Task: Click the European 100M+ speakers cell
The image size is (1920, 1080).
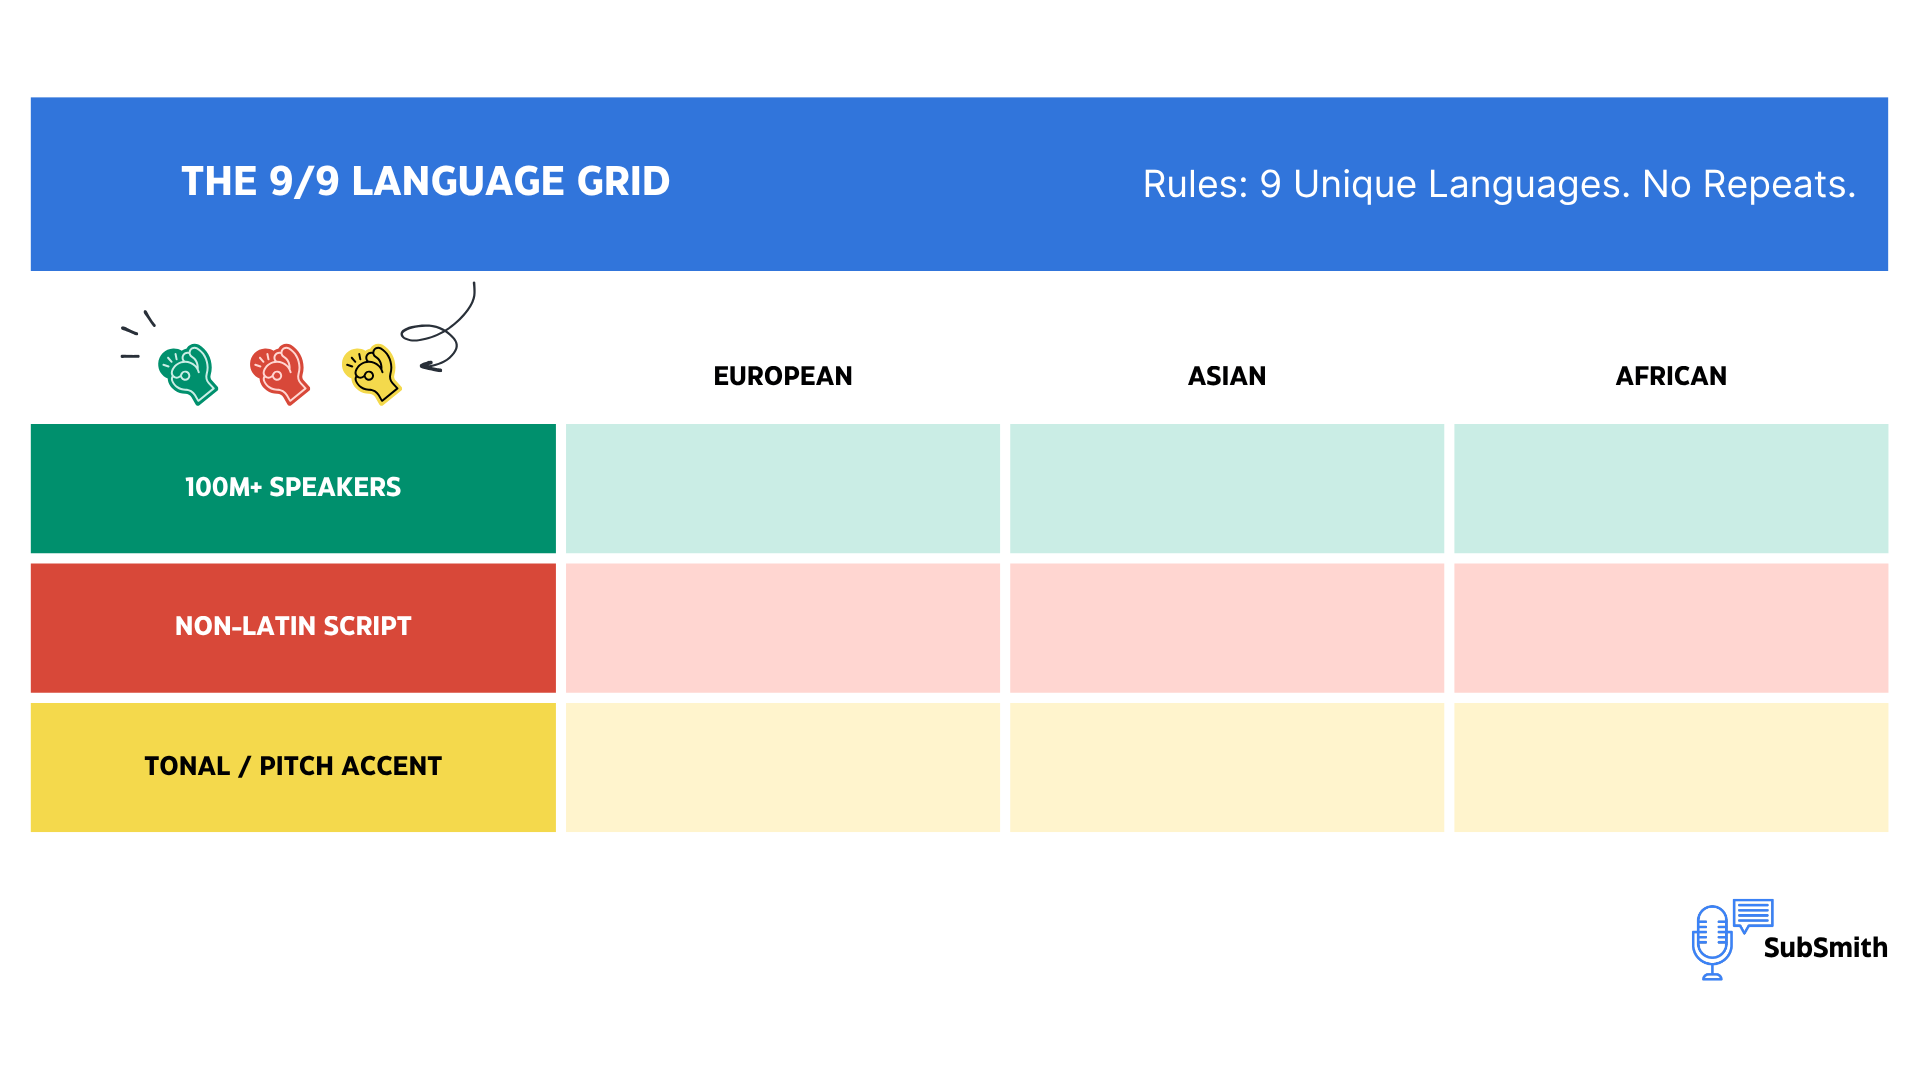Action: [x=783, y=488]
